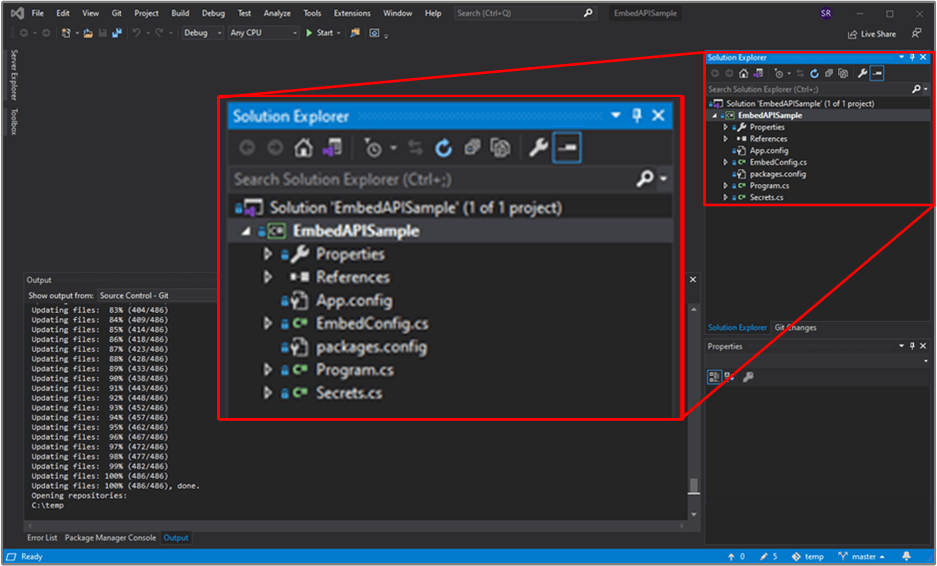The image size is (937, 566).
Task: Open the Debug configuration dropdown
Action: point(203,33)
